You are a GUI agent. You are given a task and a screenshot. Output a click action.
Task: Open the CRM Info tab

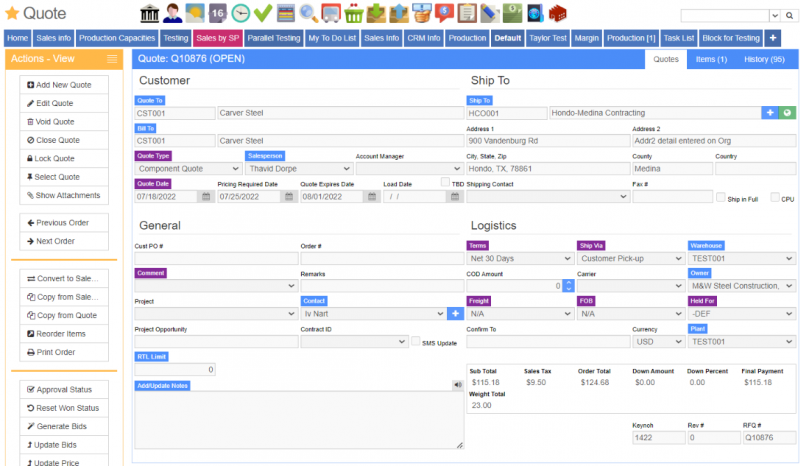(x=423, y=37)
